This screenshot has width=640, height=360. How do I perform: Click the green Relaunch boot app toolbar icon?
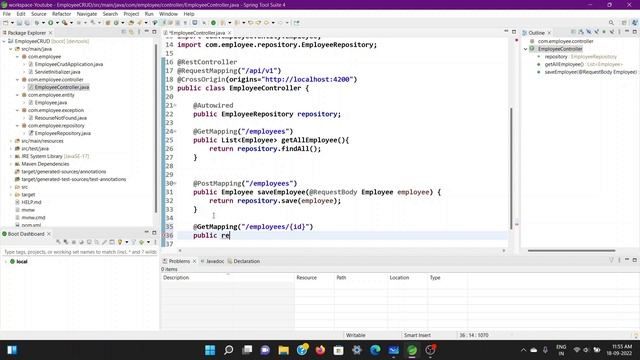213,23
